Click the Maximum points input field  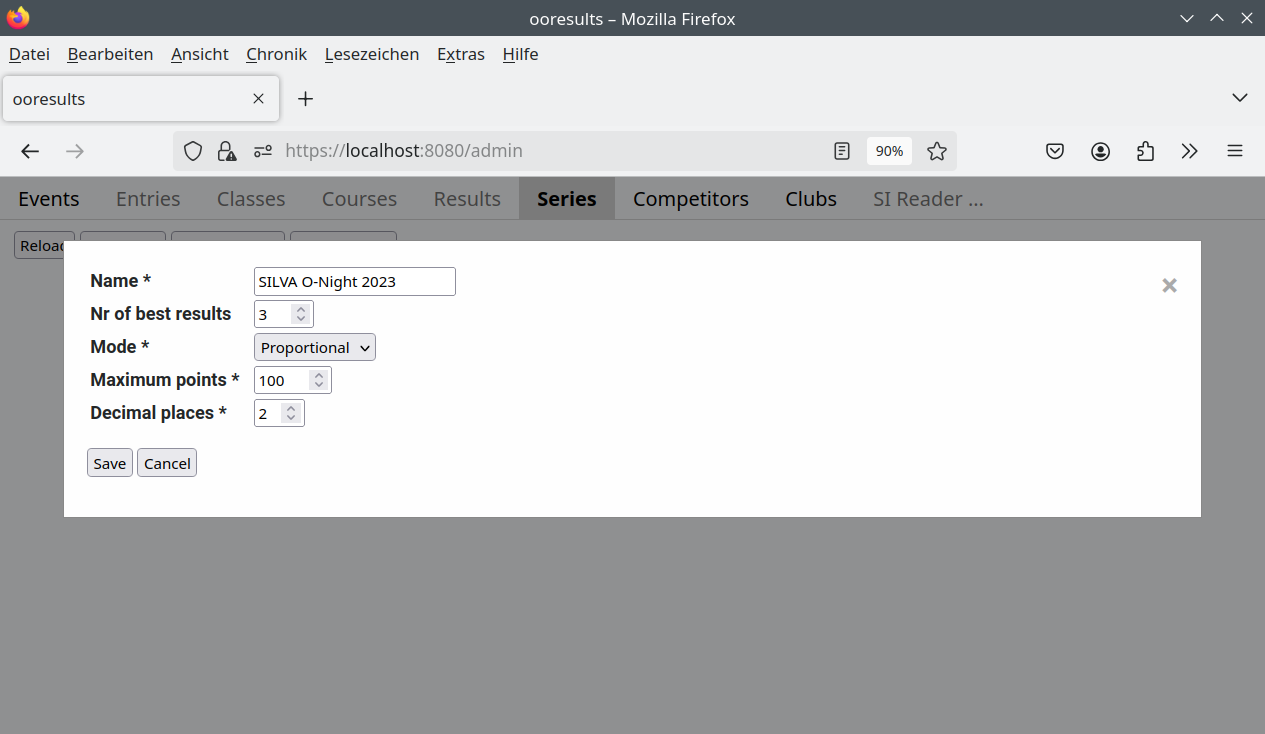293,380
